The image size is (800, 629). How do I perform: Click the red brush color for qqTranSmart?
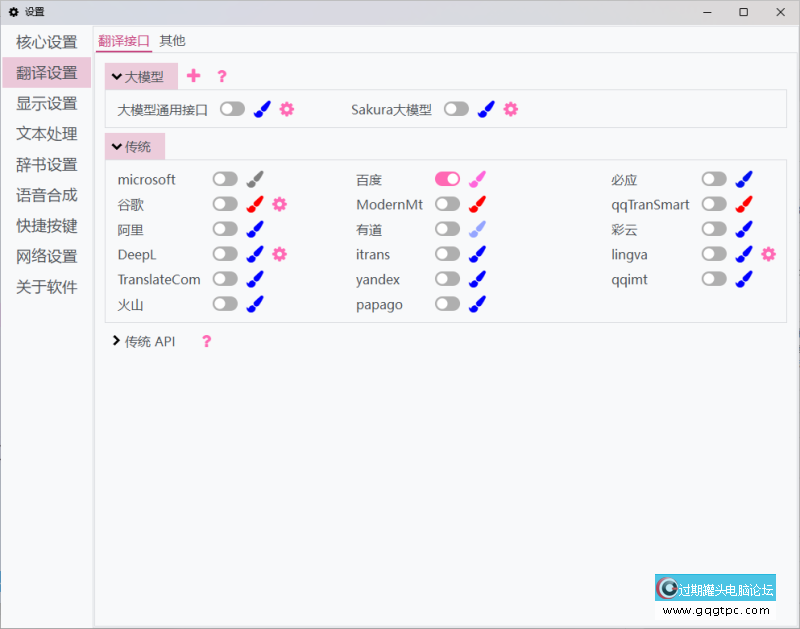click(x=743, y=204)
